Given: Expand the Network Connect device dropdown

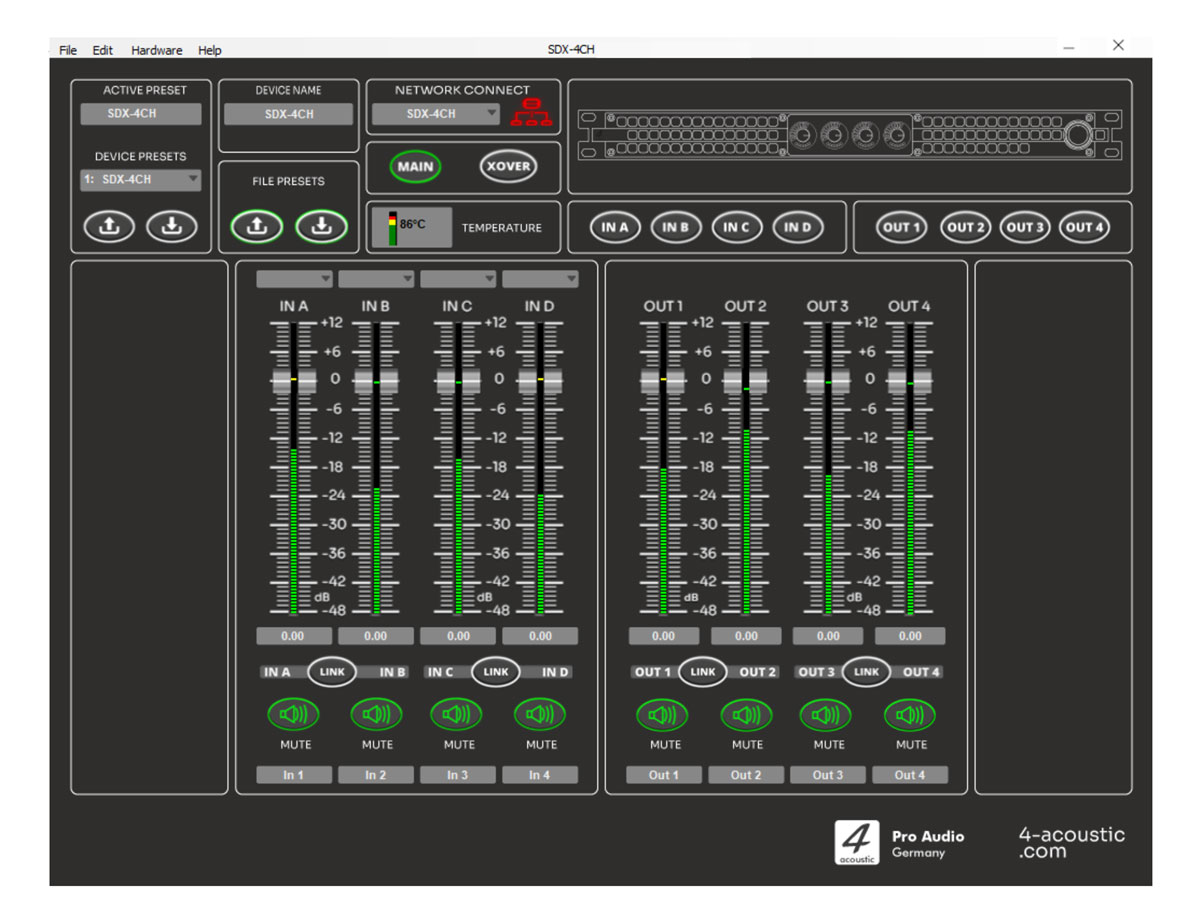Looking at the screenshot, I should [436, 114].
